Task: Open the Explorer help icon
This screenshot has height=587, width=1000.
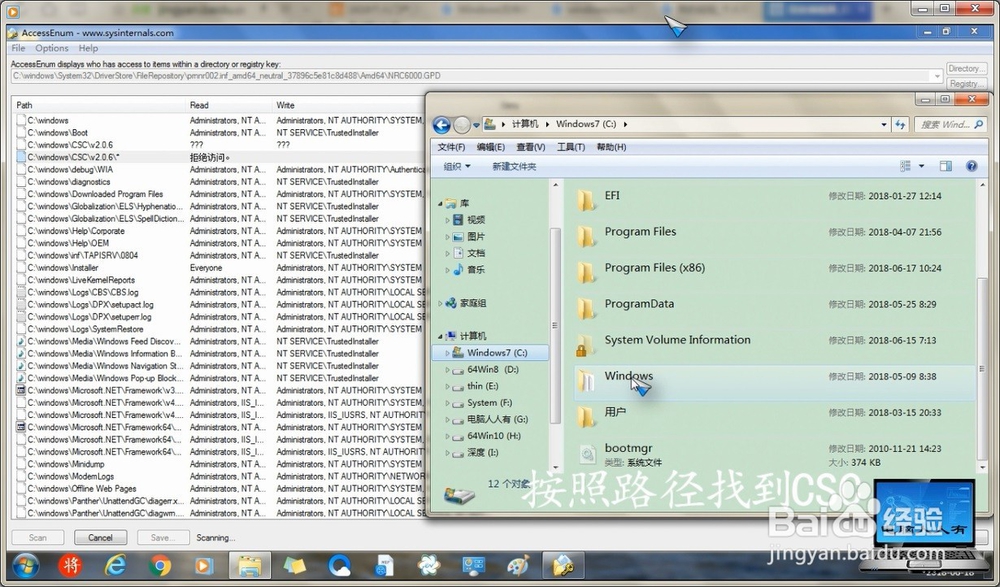Action: (971, 166)
